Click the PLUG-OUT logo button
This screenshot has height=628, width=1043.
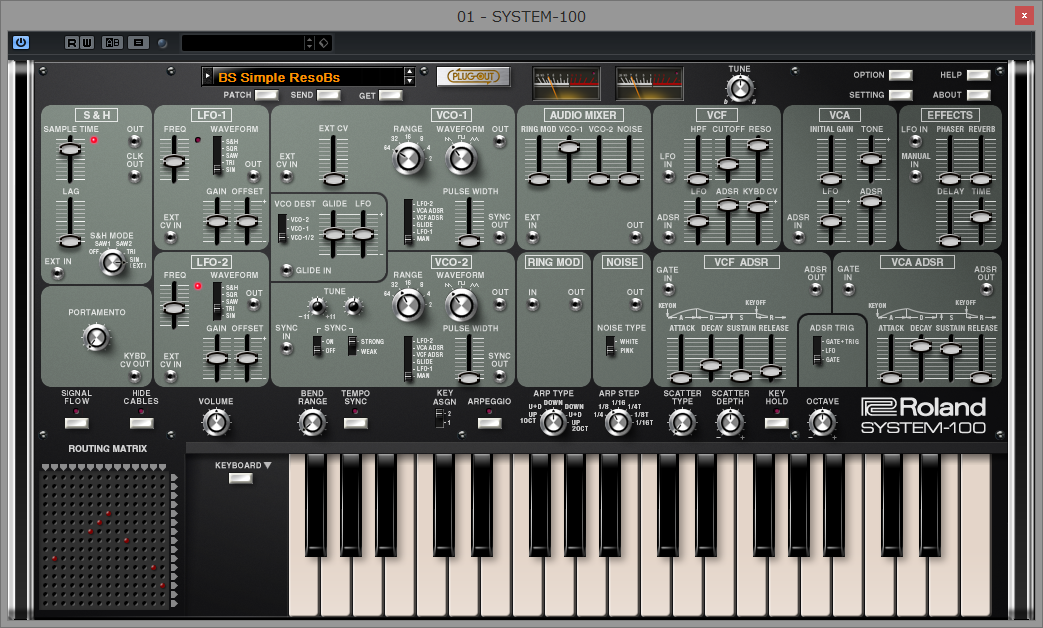[473, 76]
